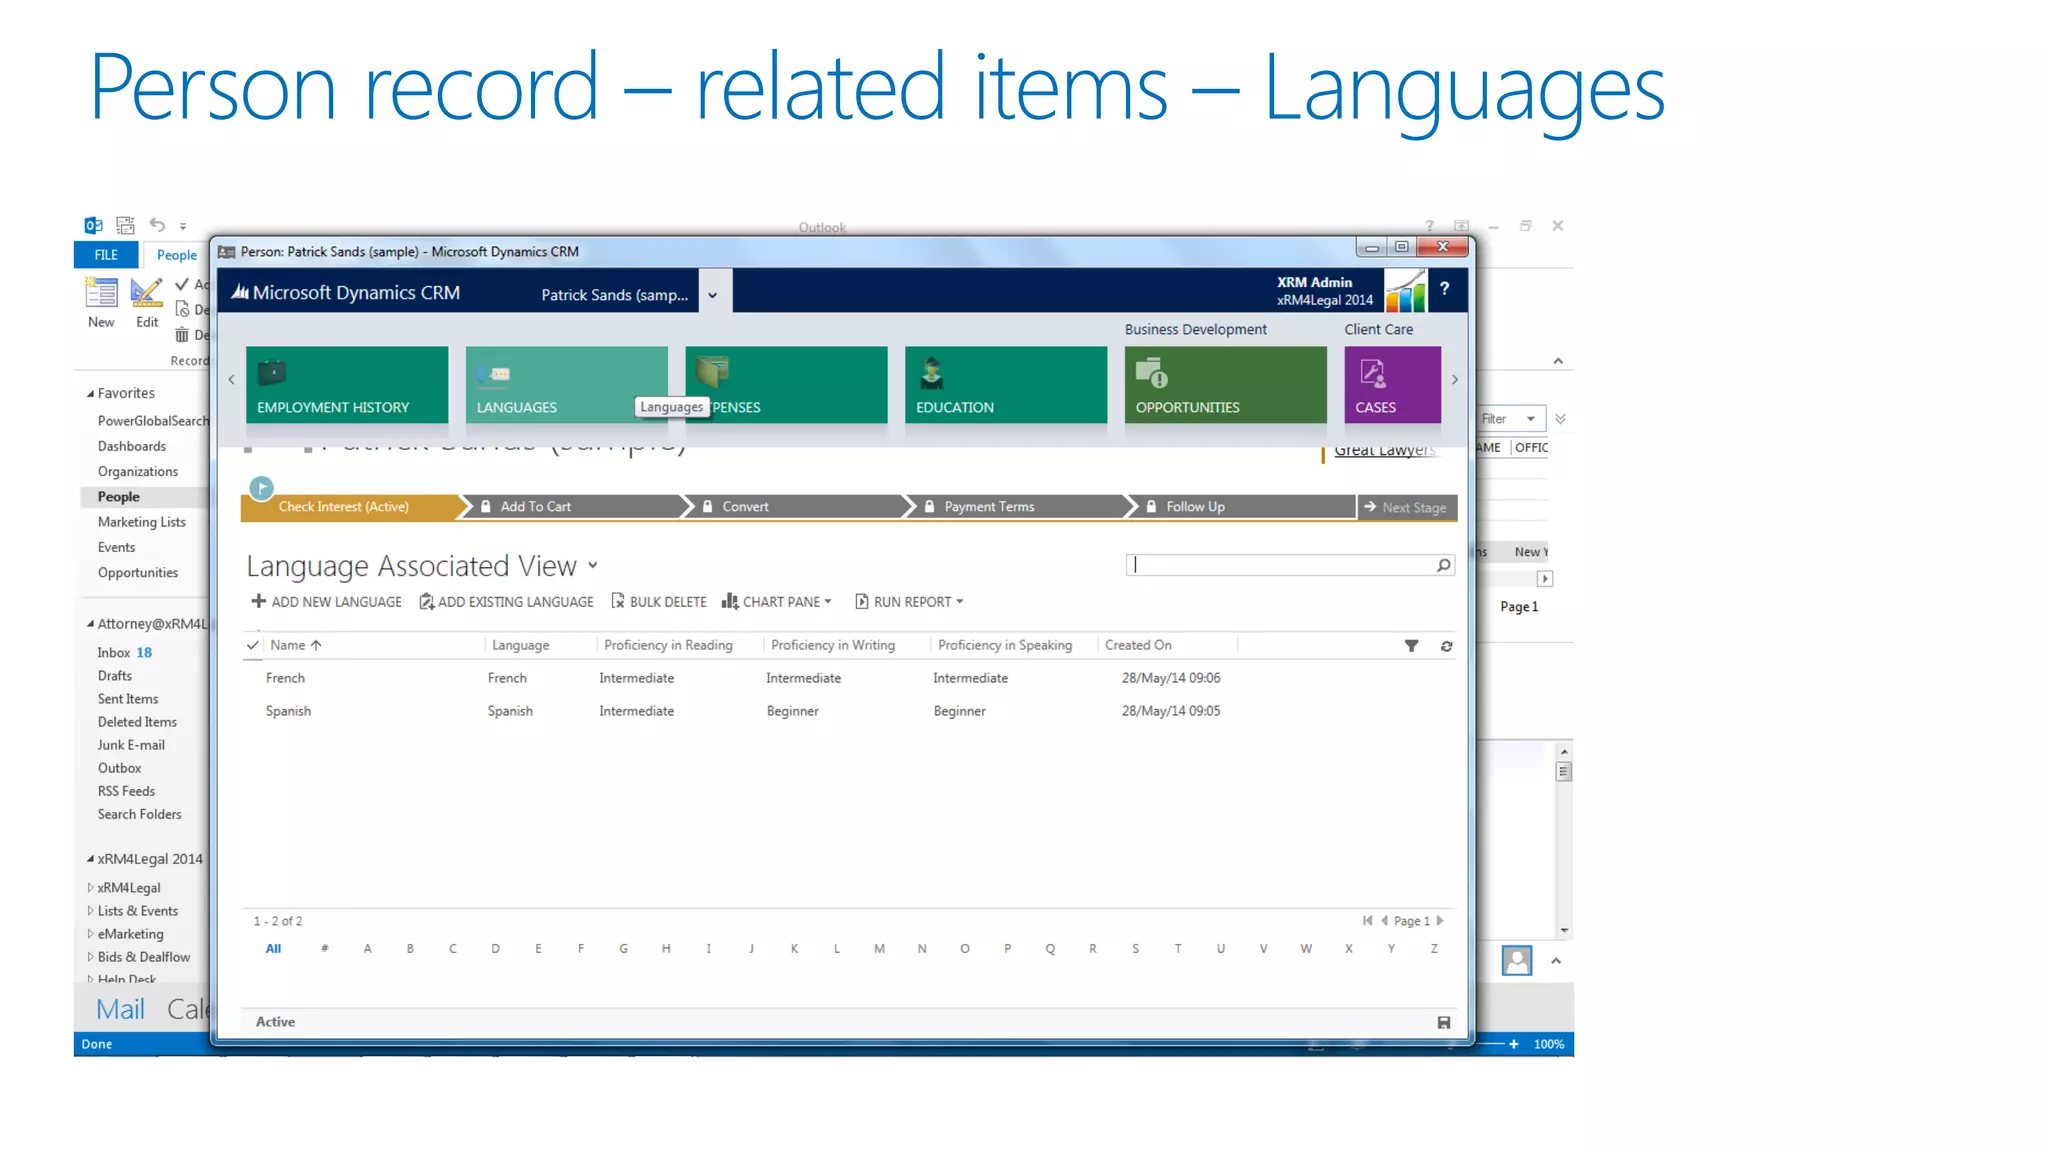The image size is (2048, 1152).
Task: Go to previous page of grid
Action: (x=1384, y=921)
